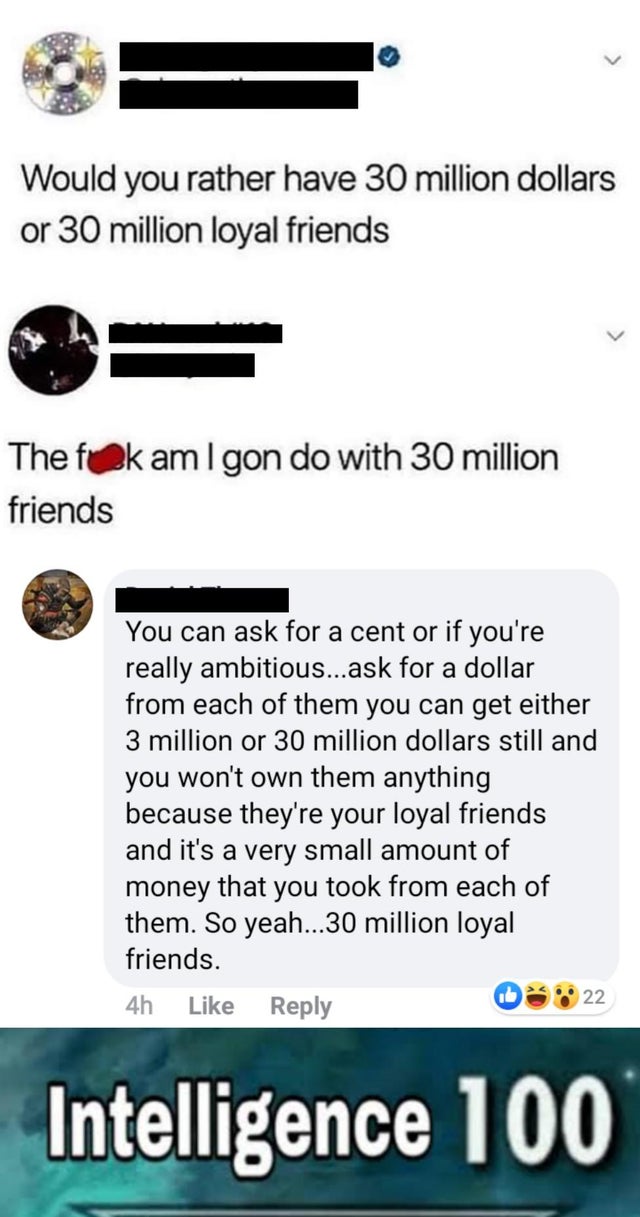The height and width of the screenshot is (1217, 640).
Task: Click the redacted first tweet username
Action: pos(247,57)
